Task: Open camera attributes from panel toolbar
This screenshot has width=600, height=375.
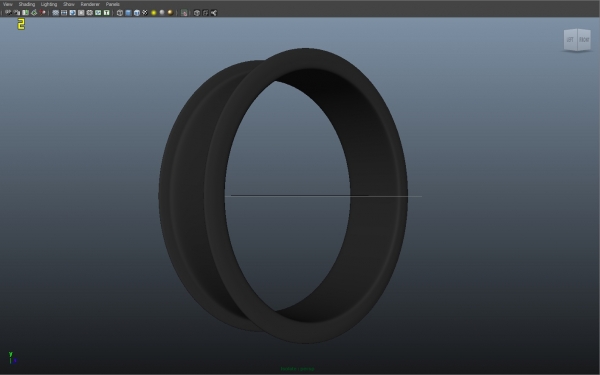Action: click(x=16, y=13)
